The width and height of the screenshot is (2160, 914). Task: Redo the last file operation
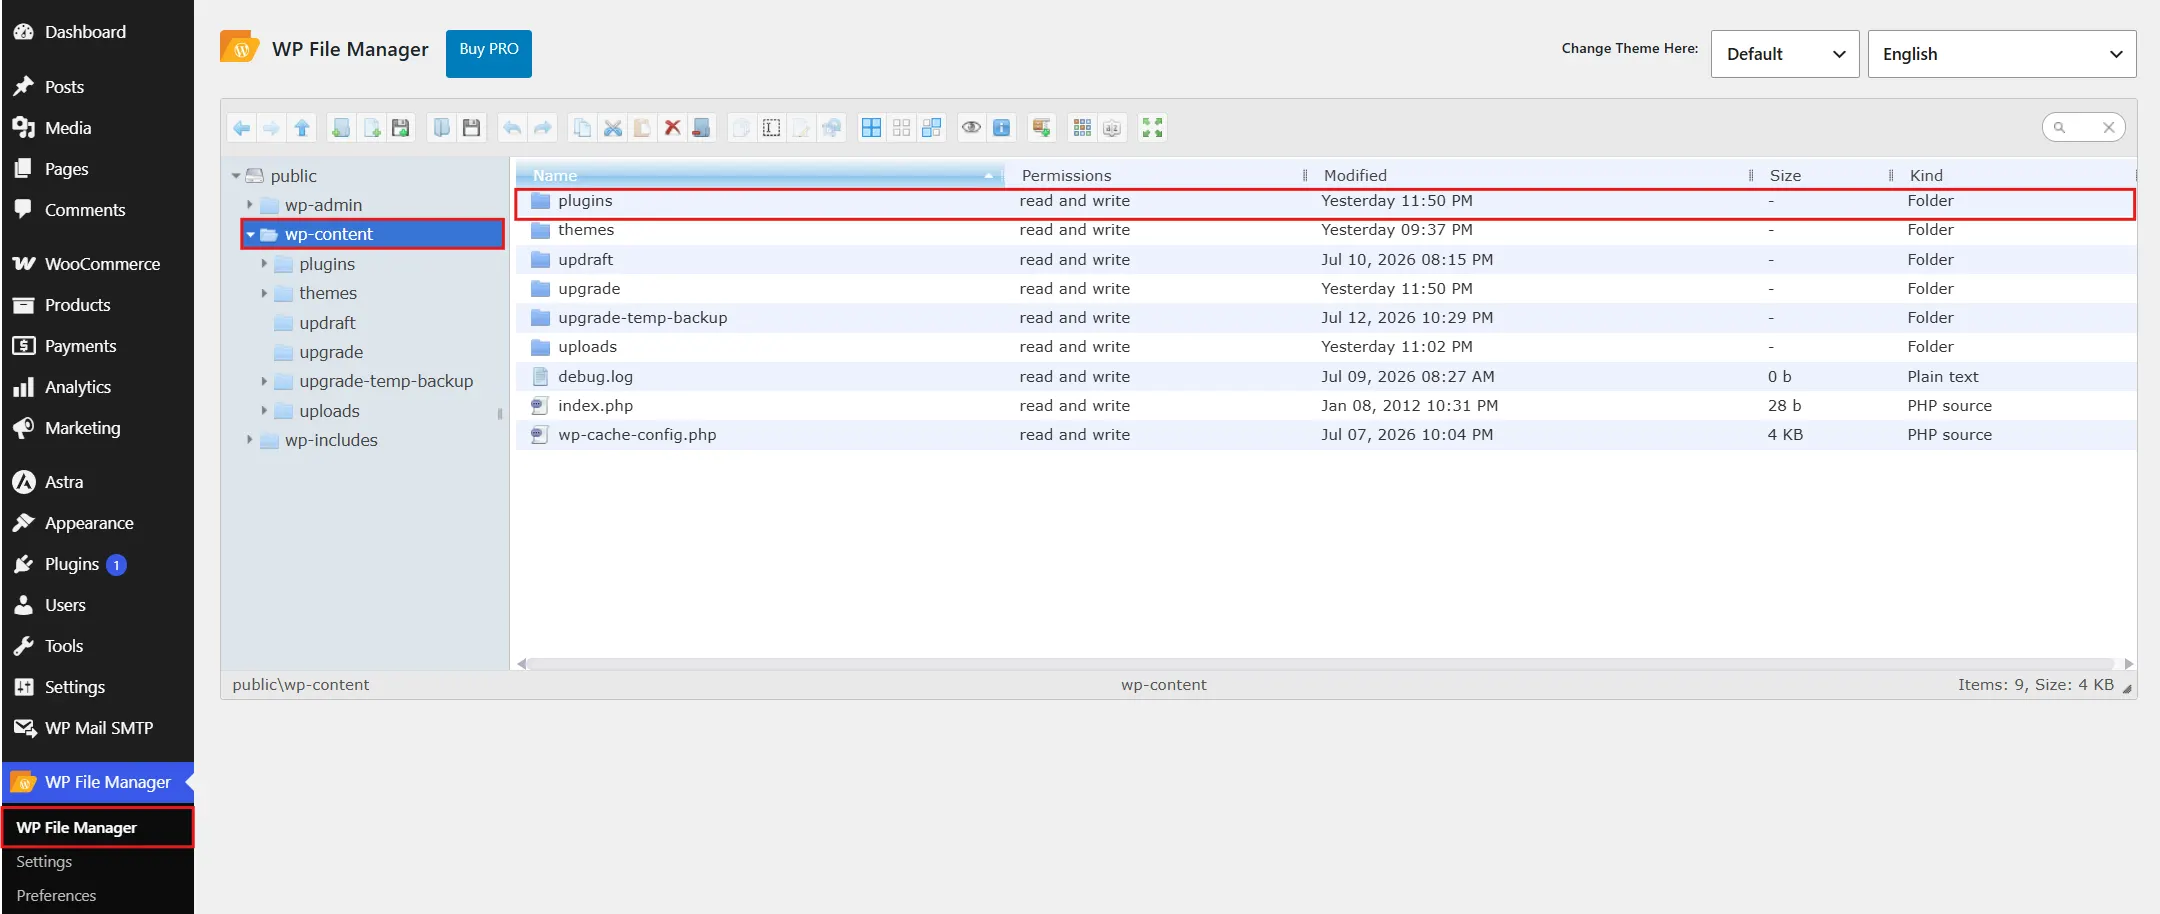(542, 128)
